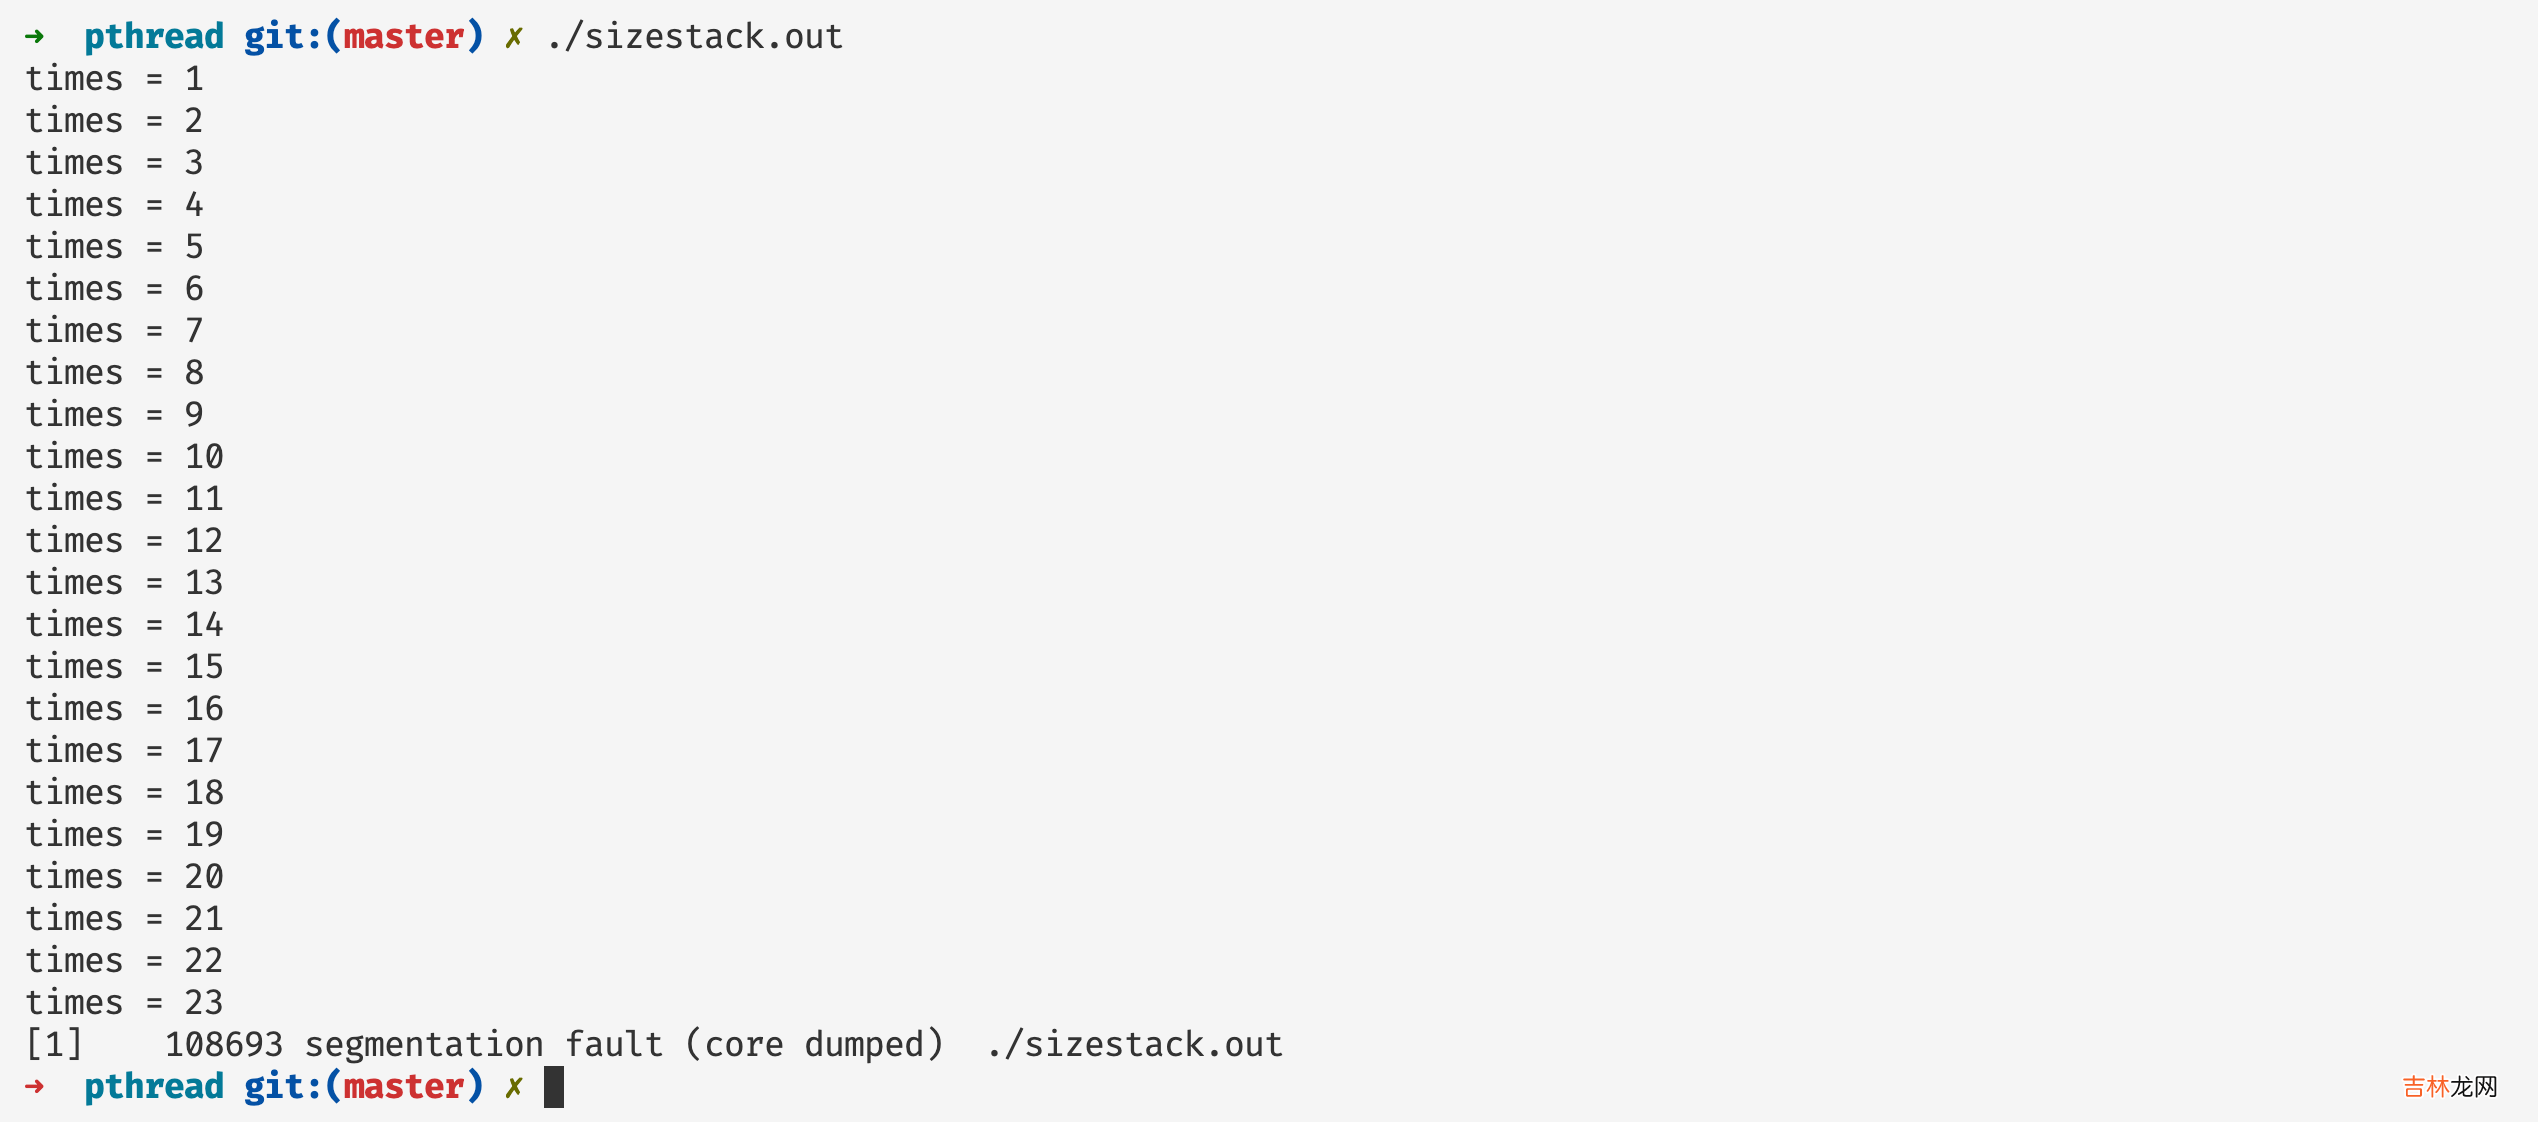Click the terminal block cursor
The width and height of the screenshot is (2538, 1122).
point(554,1087)
